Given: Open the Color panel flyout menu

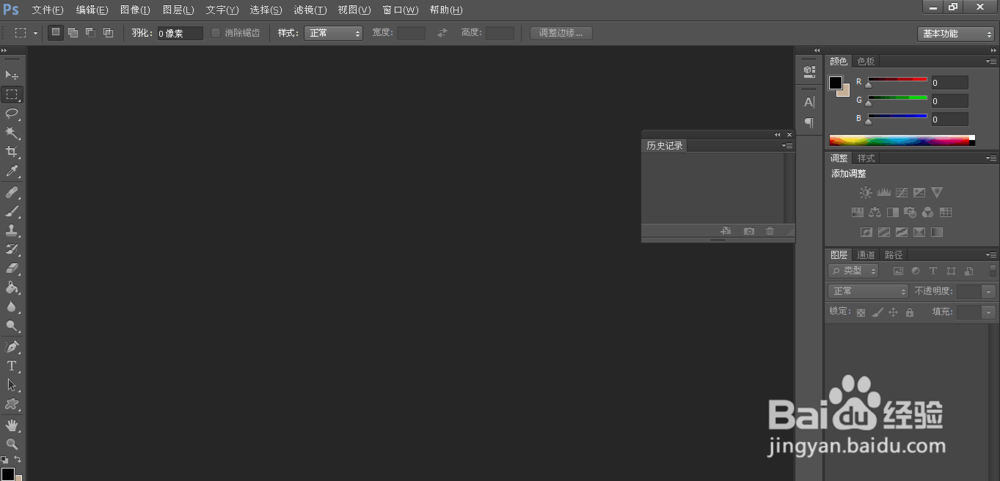Looking at the screenshot, I should [991, 61].
